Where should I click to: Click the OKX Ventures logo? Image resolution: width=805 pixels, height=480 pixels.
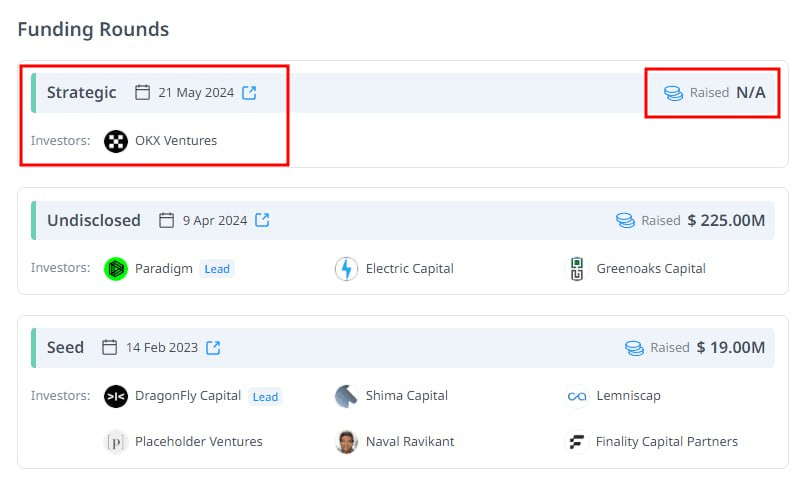pyautogui.click(x=117, y=141)
